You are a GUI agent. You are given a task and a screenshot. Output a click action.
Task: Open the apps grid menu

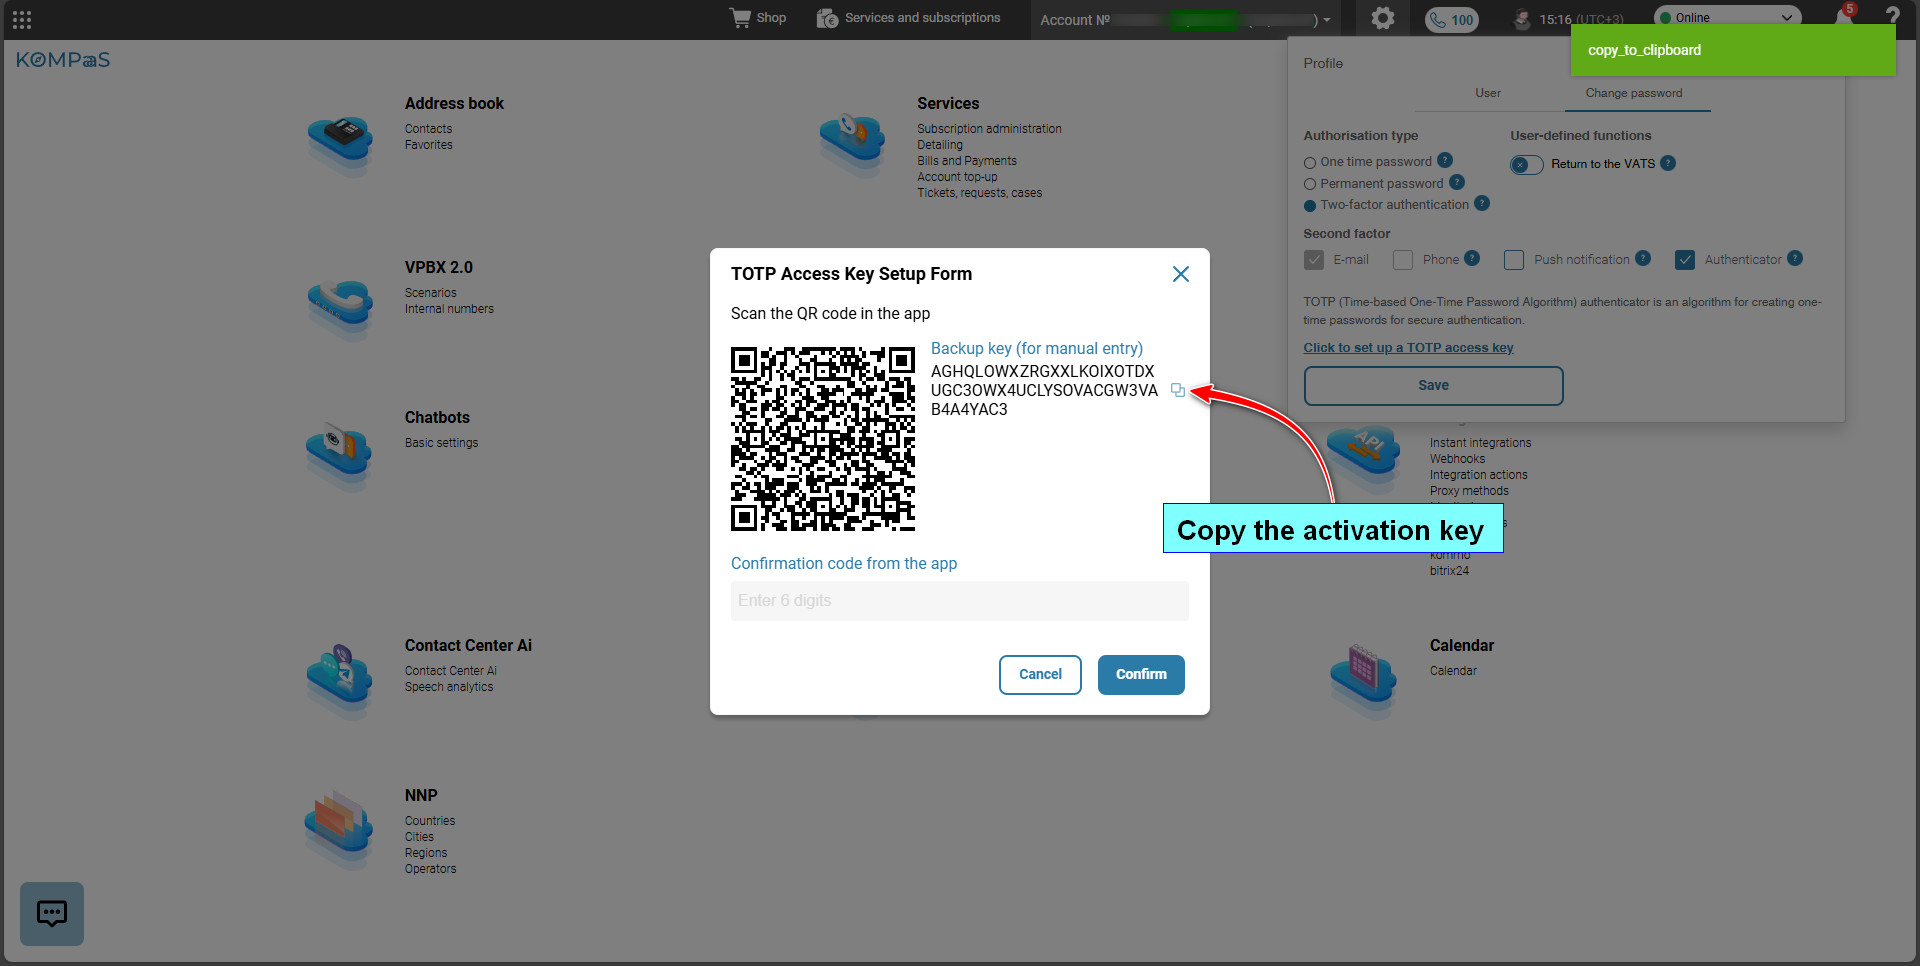pyautogui.click(x=22, y=19)
